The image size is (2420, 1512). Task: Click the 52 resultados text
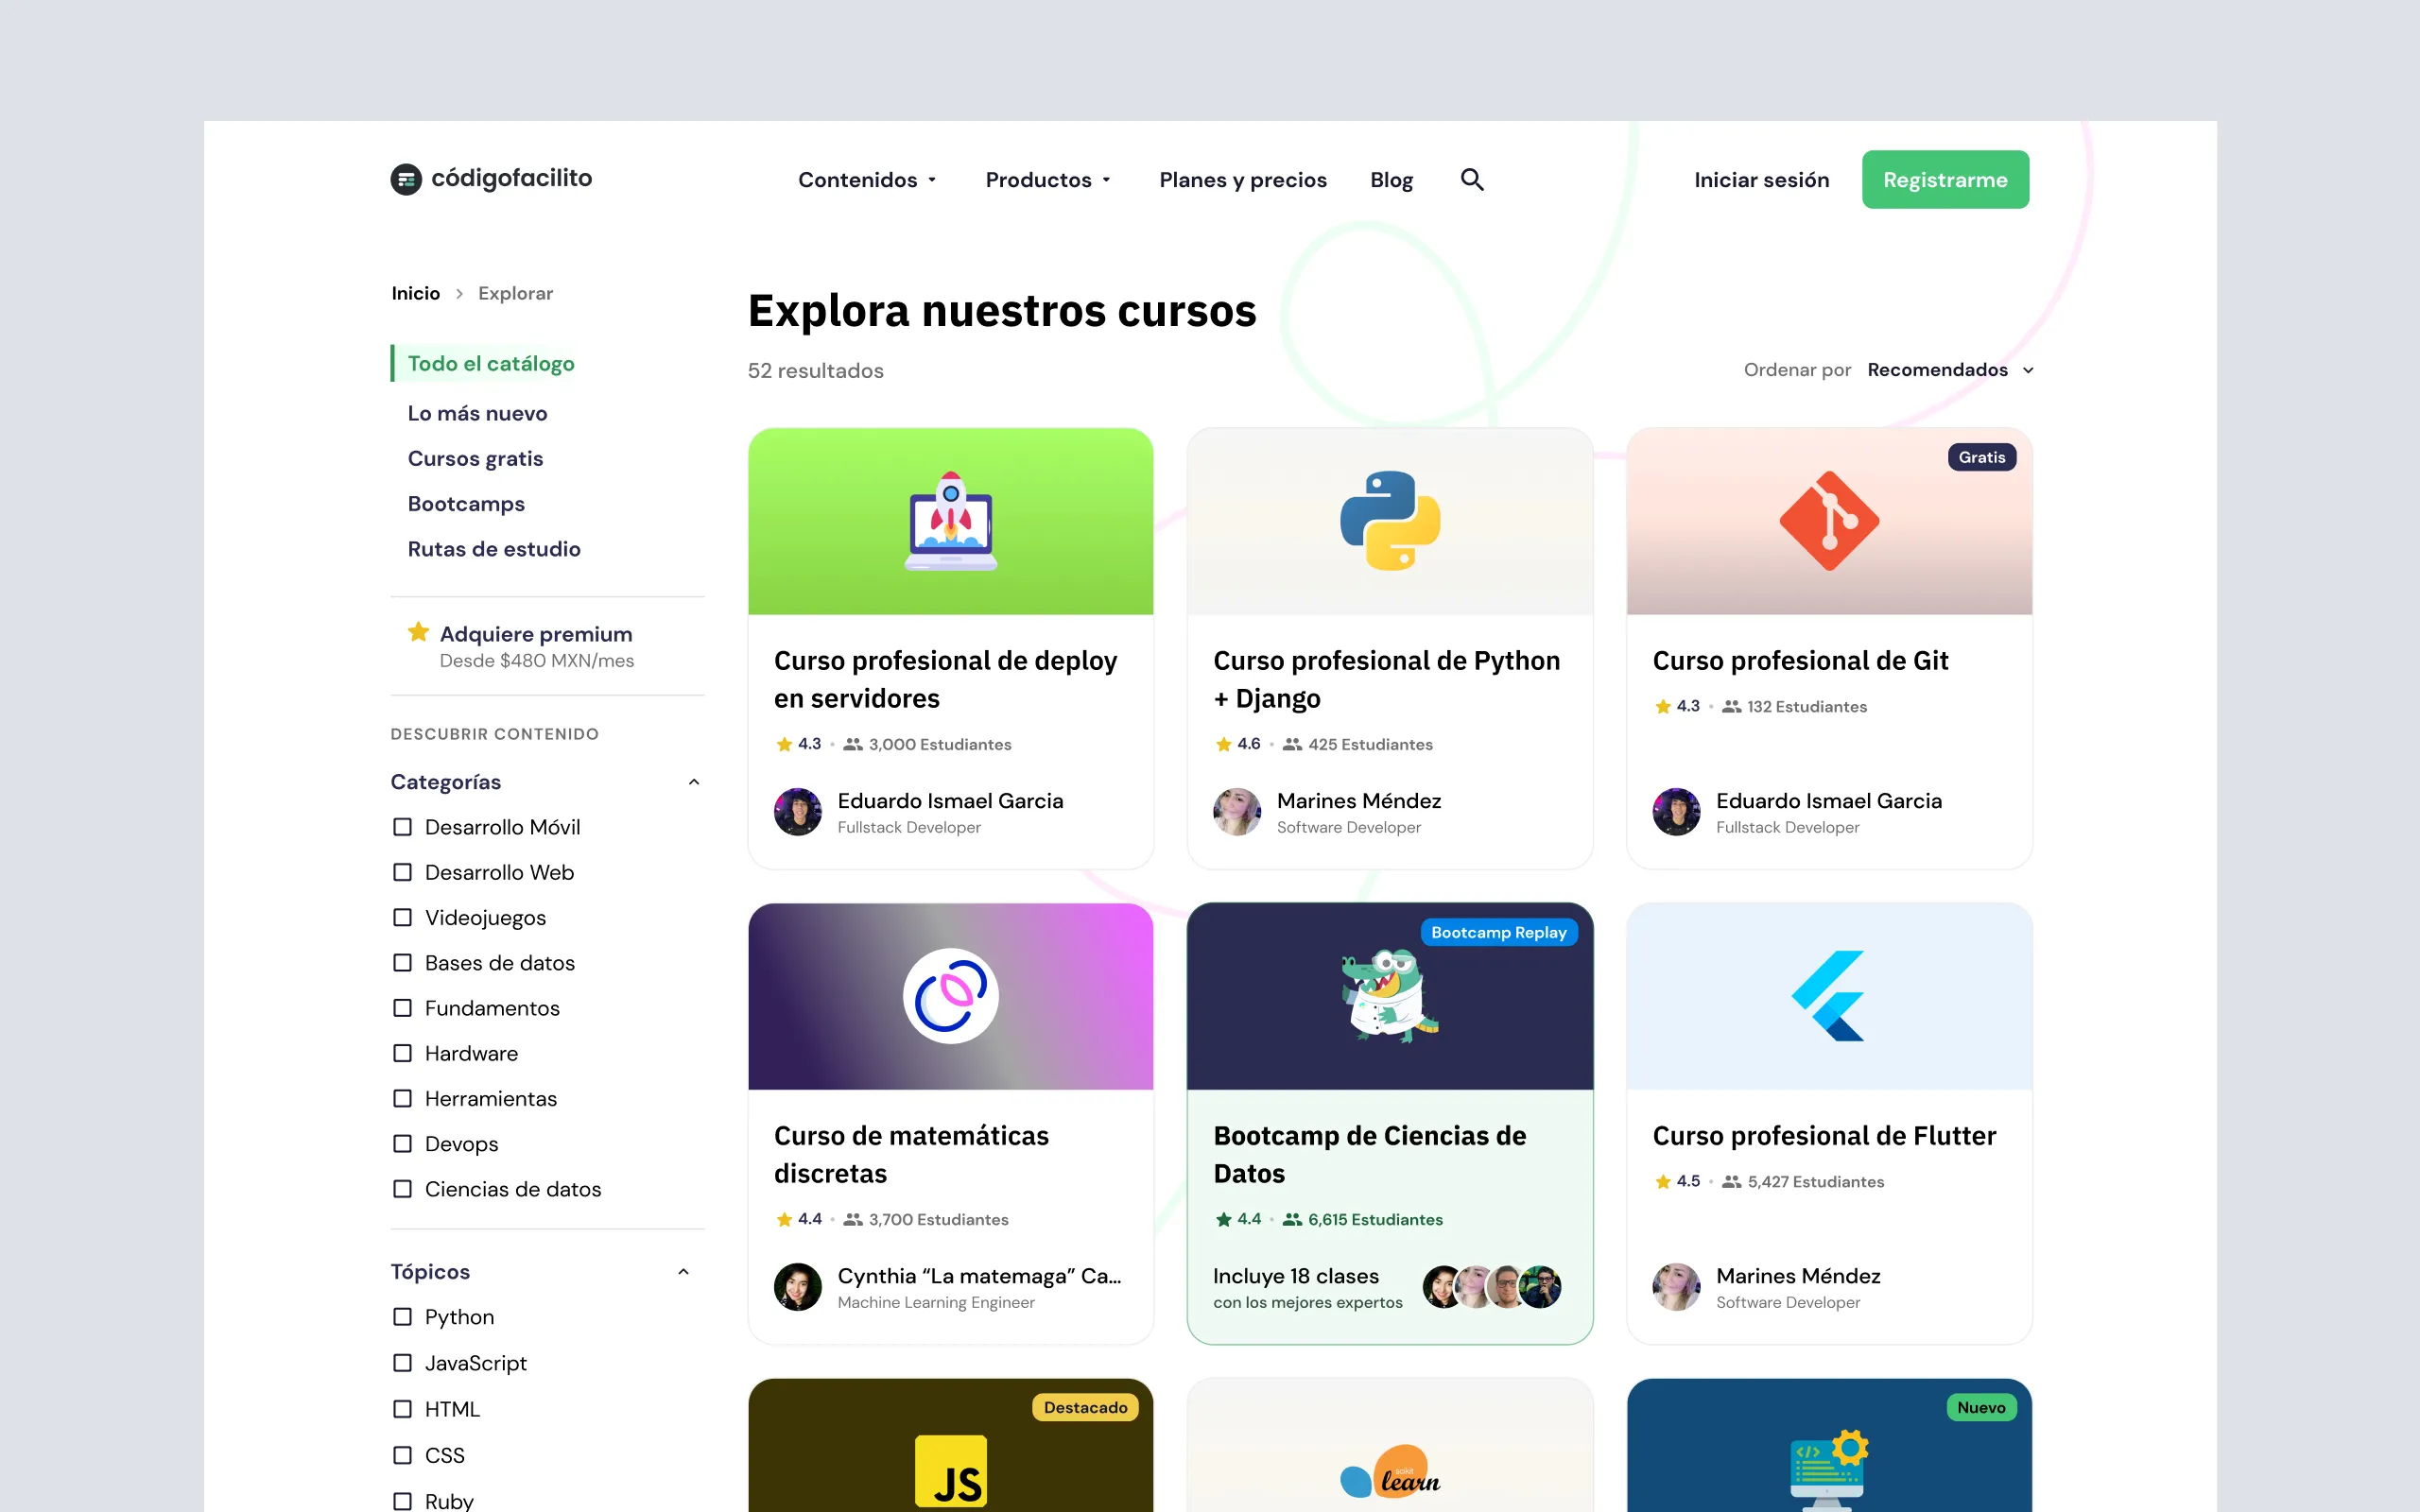coord(815,370)
